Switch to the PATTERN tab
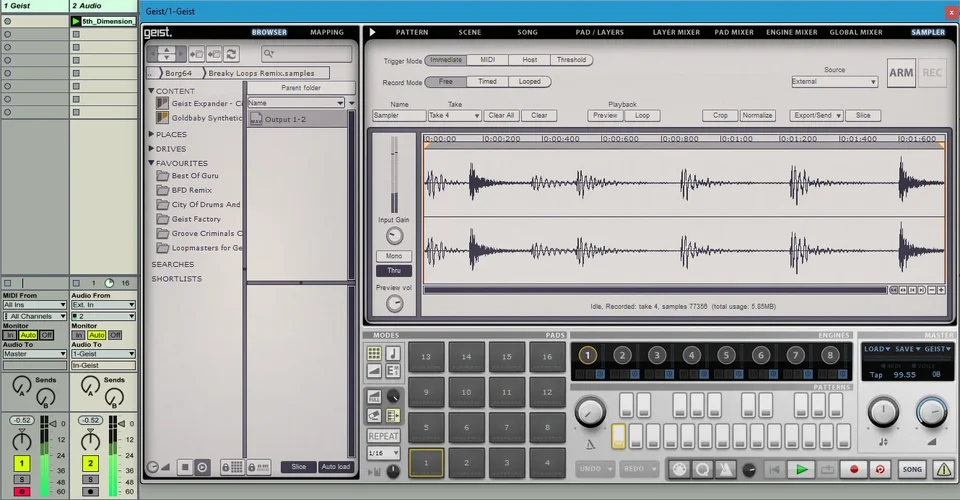This screenshot has height=500, width=960. pos(412,32)
